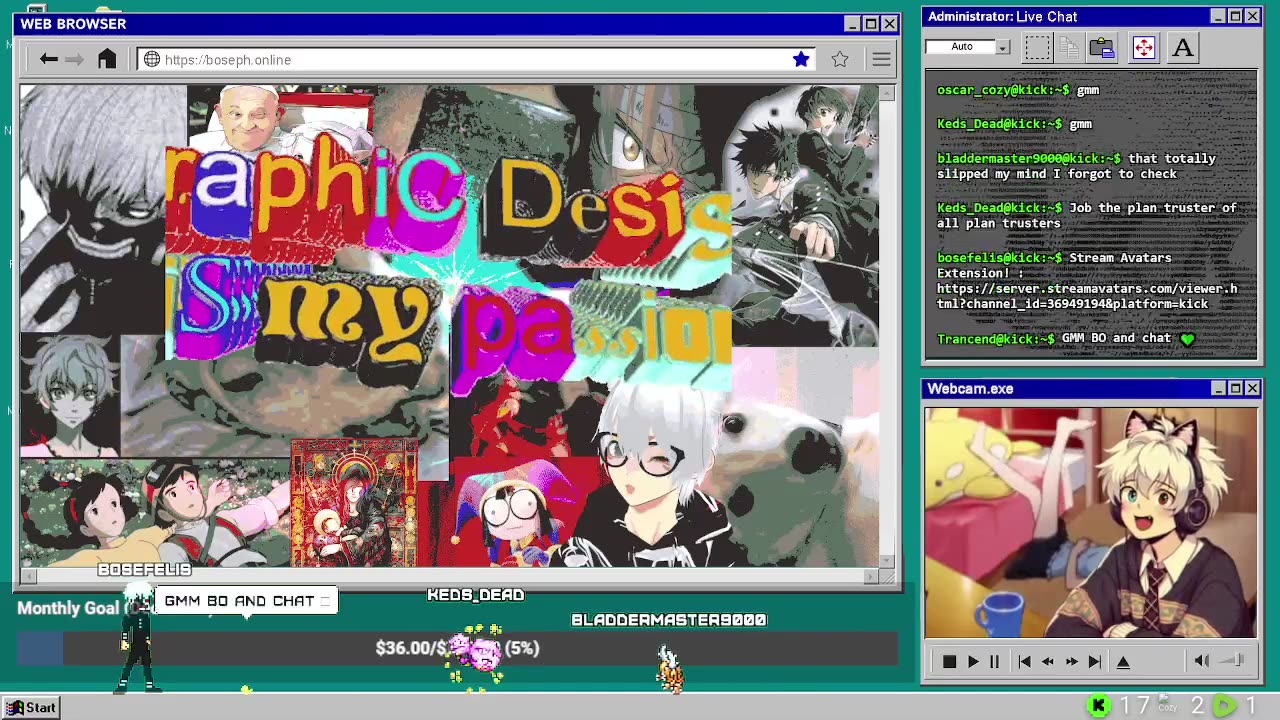This screenshot has height=720, width=1280.
Task: Click the https://boseph.online address field
Action: pos(475,60)
